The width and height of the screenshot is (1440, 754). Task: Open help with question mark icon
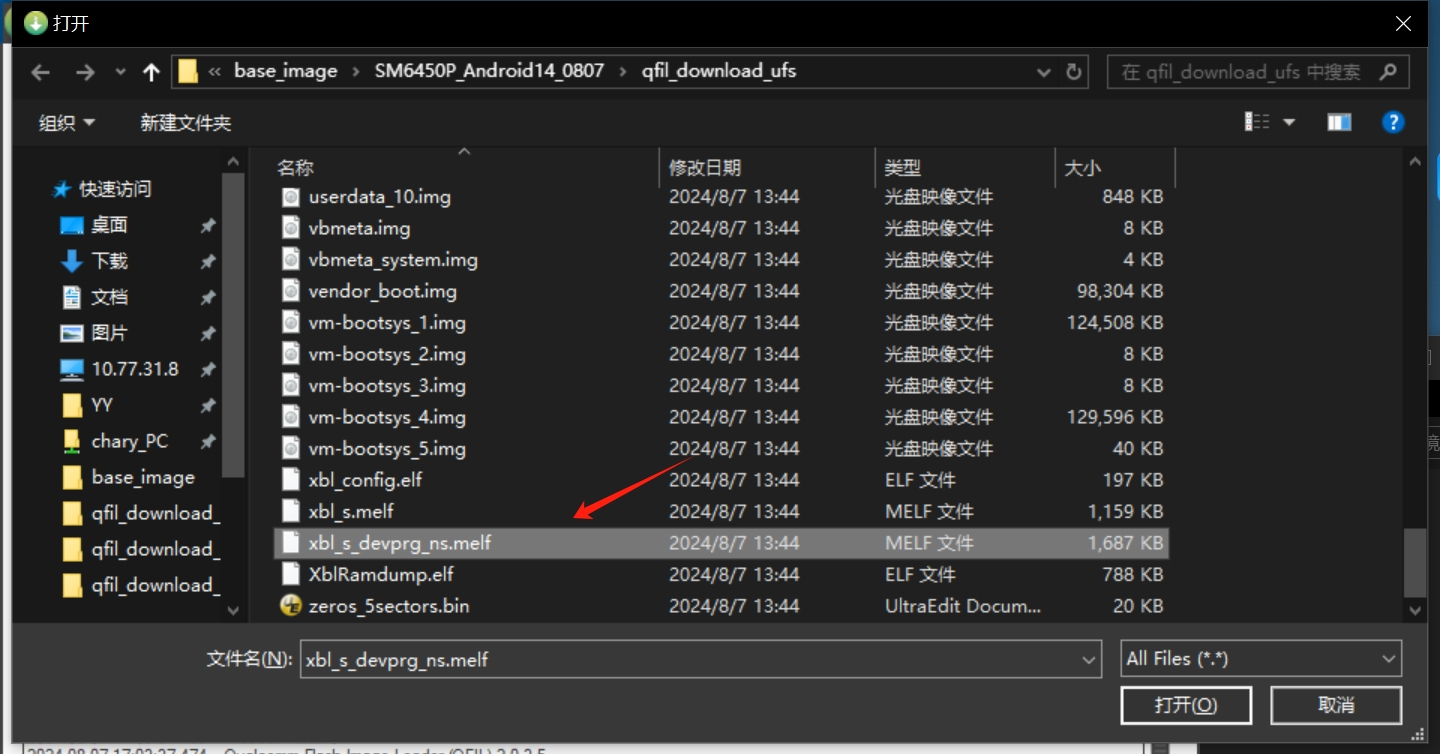click(1392, 122)
